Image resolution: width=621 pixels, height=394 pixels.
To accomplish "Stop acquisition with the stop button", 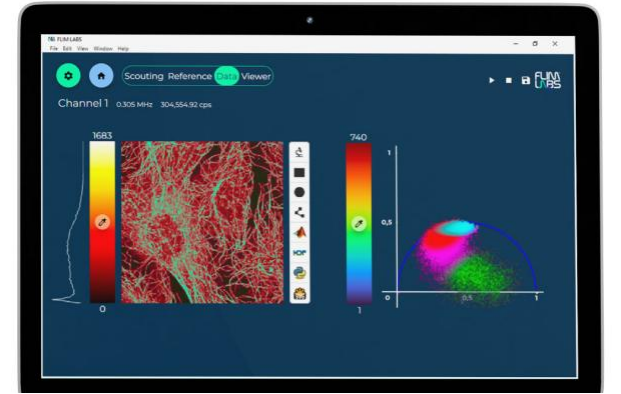I will (509, 80).
